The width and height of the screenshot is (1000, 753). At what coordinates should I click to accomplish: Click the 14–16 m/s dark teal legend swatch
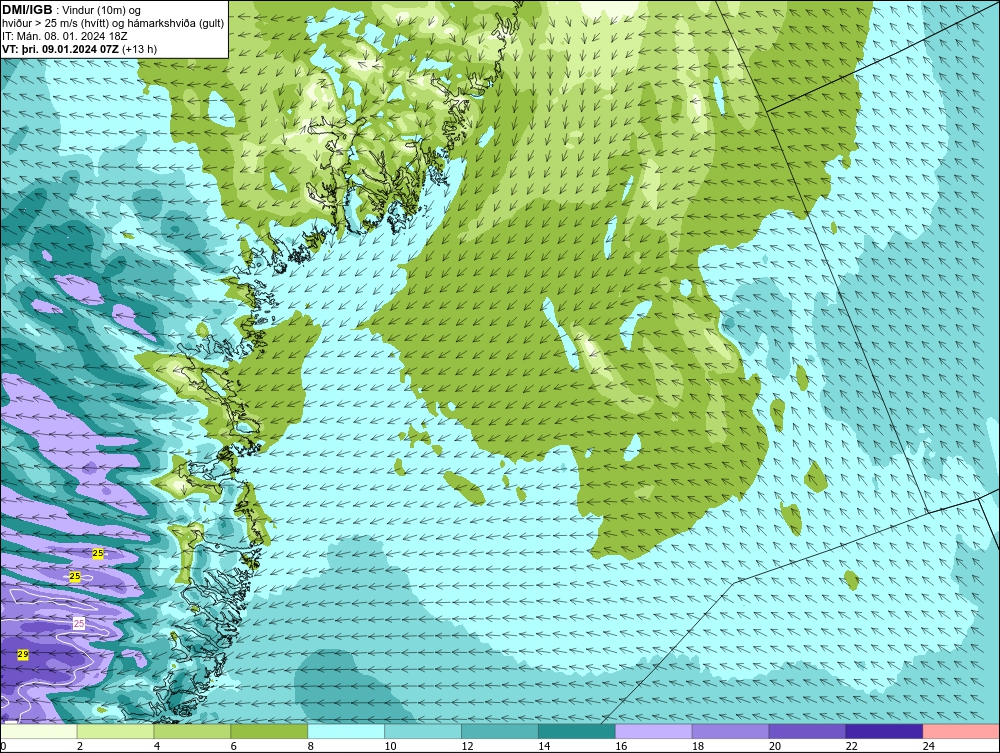tap(577, 731)
